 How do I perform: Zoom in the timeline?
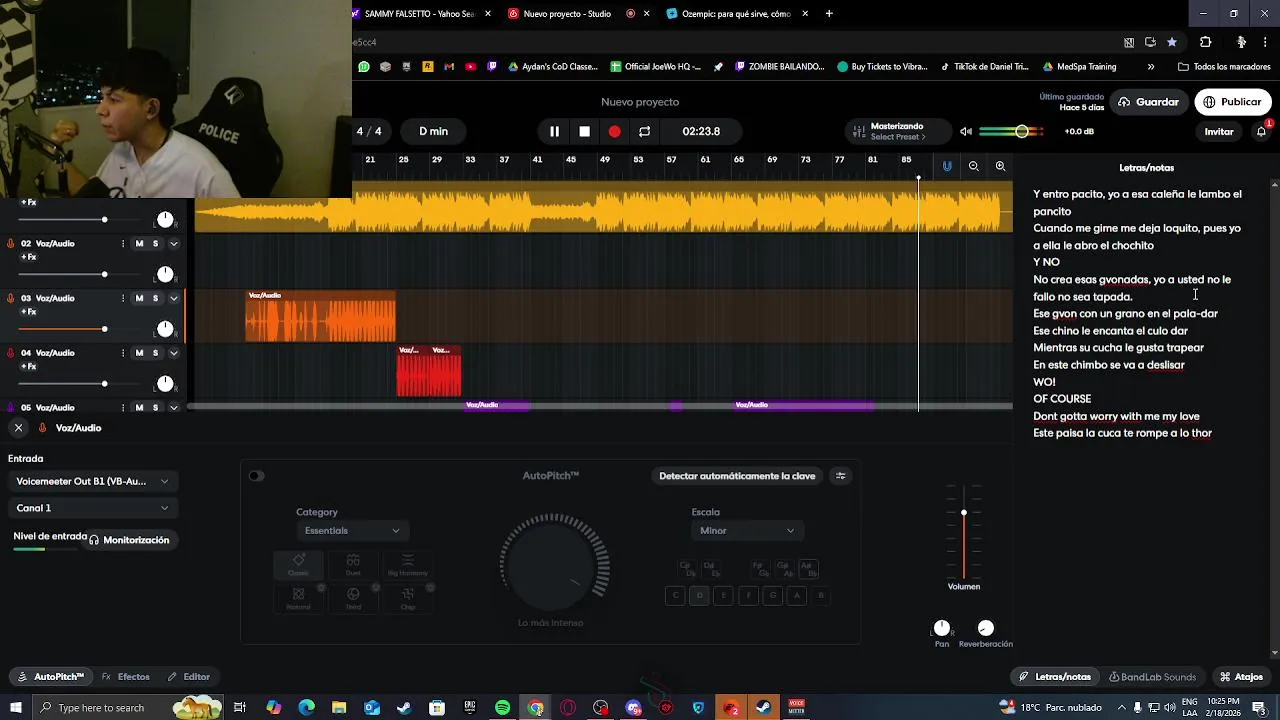(1000, 166)
